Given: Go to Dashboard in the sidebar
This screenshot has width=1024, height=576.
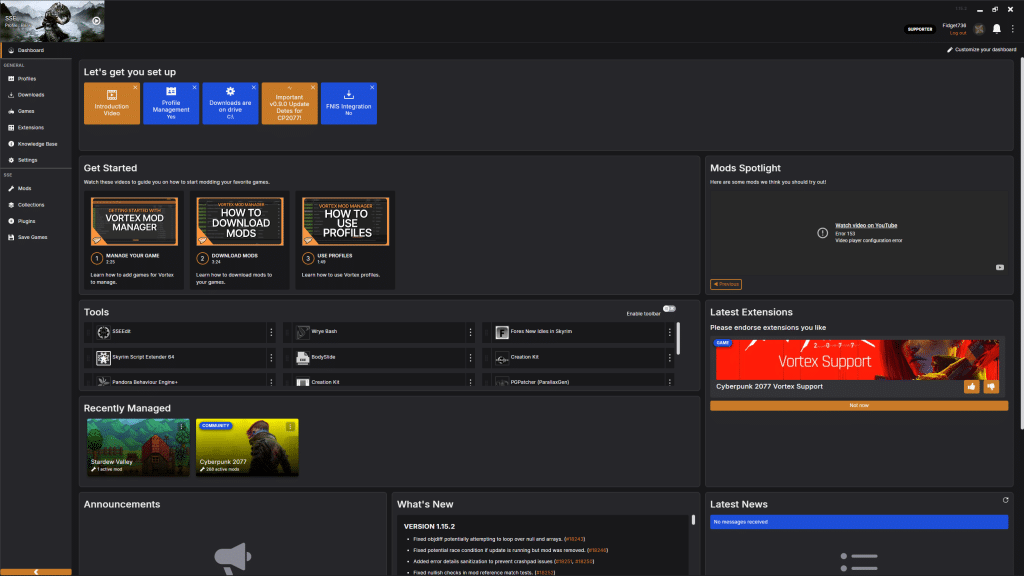Looking at the screenshot, I should 36,50.
